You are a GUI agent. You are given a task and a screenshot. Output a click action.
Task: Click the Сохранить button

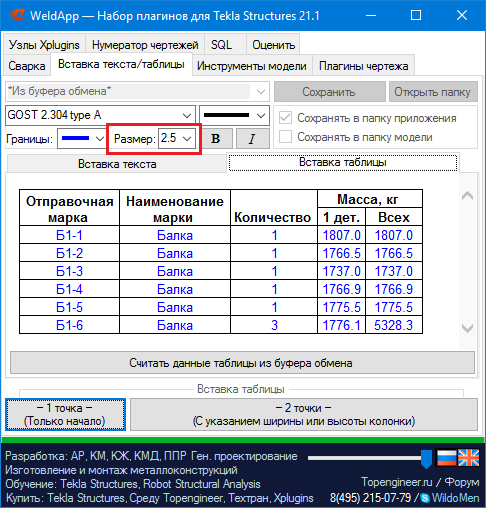coord(329,92)
